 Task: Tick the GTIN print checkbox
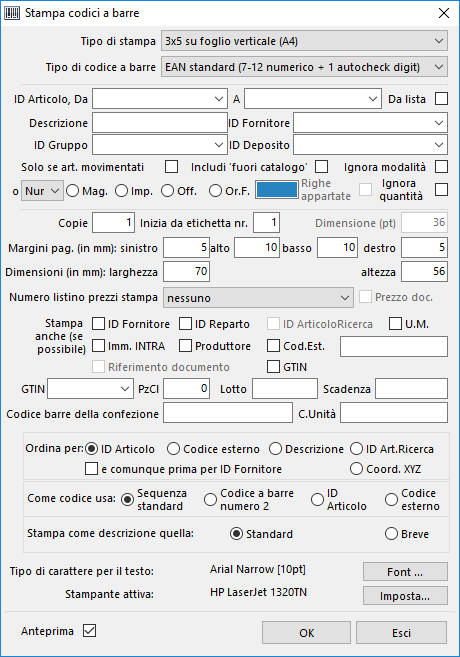(x=273, y=367)
